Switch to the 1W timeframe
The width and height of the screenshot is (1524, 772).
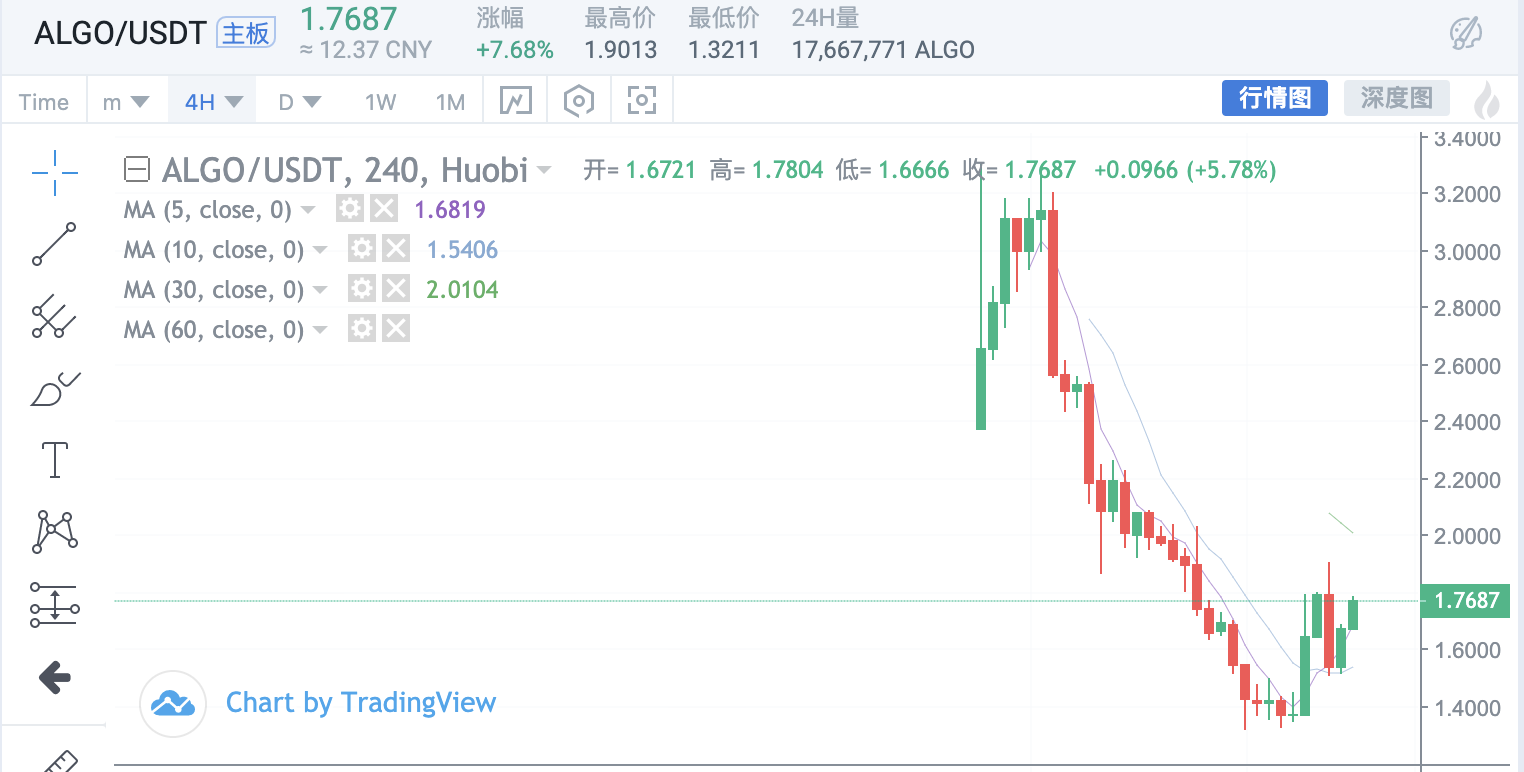point(380,101)
